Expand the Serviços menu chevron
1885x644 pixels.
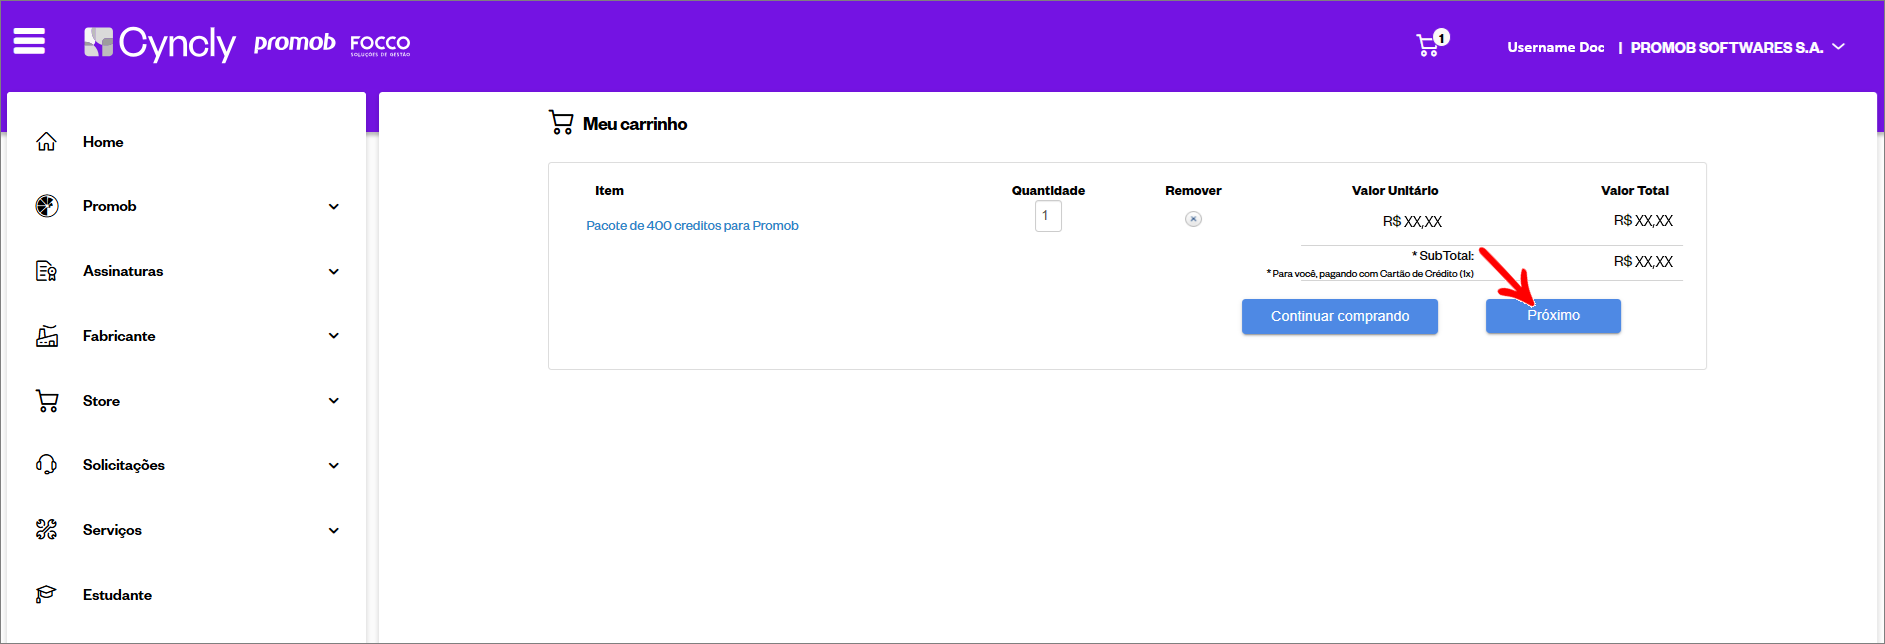click(334, 531)
